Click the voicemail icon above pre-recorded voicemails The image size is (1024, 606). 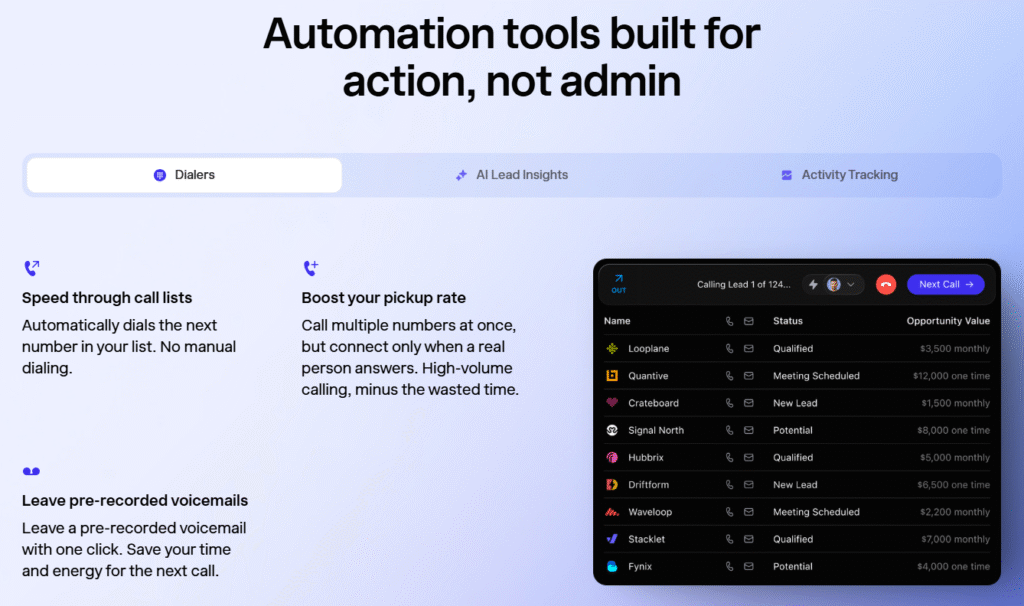[x=31, y=472]
